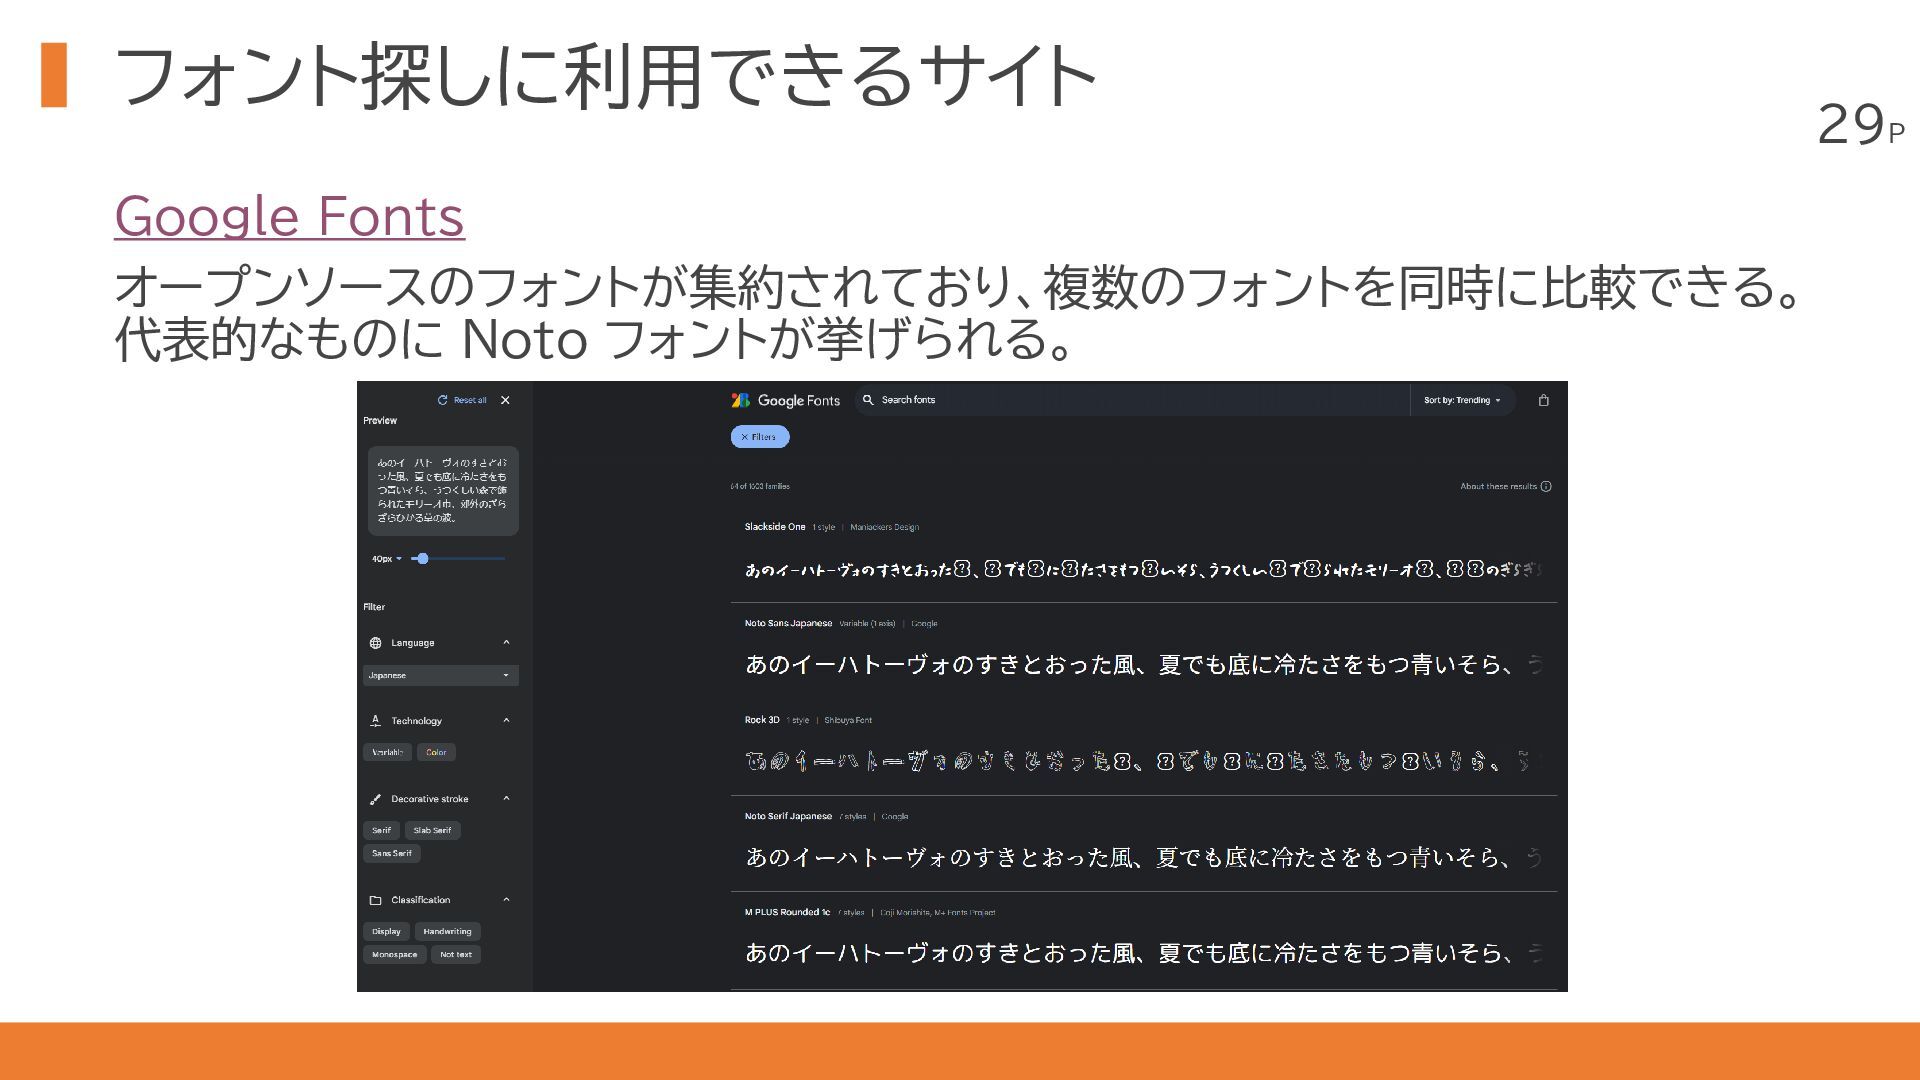Toggle the Monospace classification chip
The image size is (1920, 1080).
click(394, 954)
